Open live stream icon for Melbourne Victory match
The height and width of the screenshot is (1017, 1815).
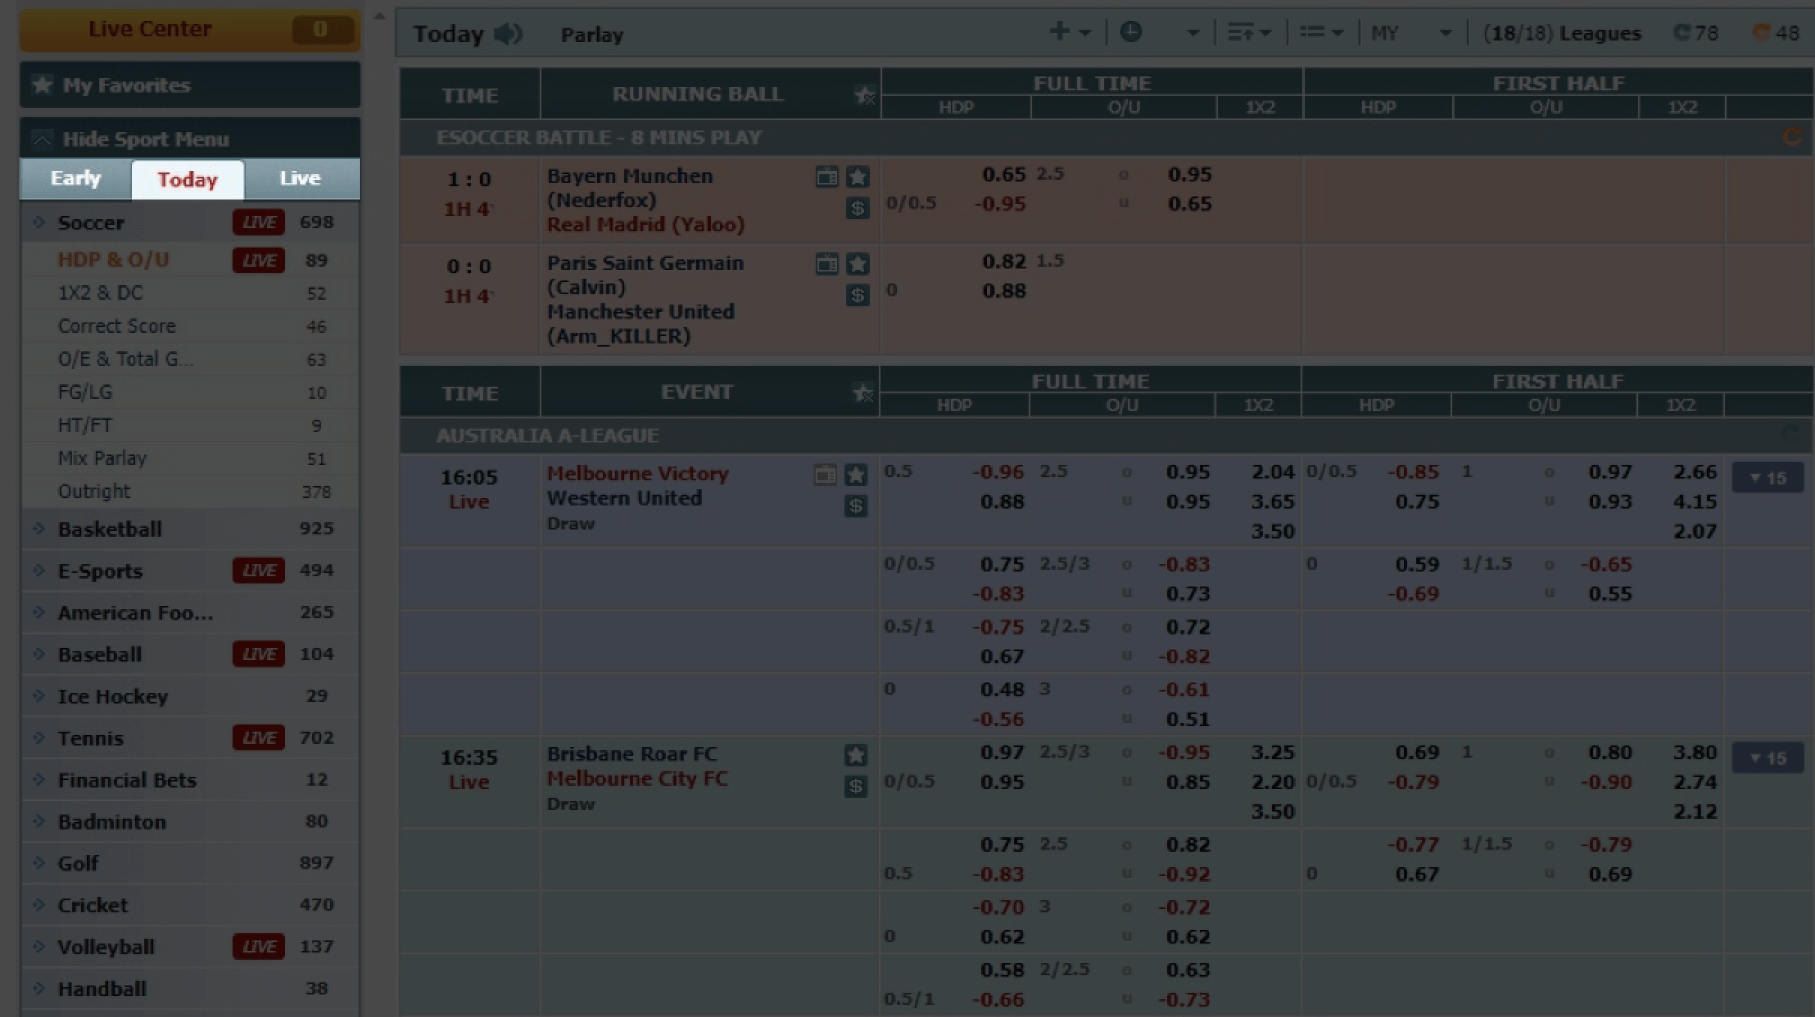point(825,475)
